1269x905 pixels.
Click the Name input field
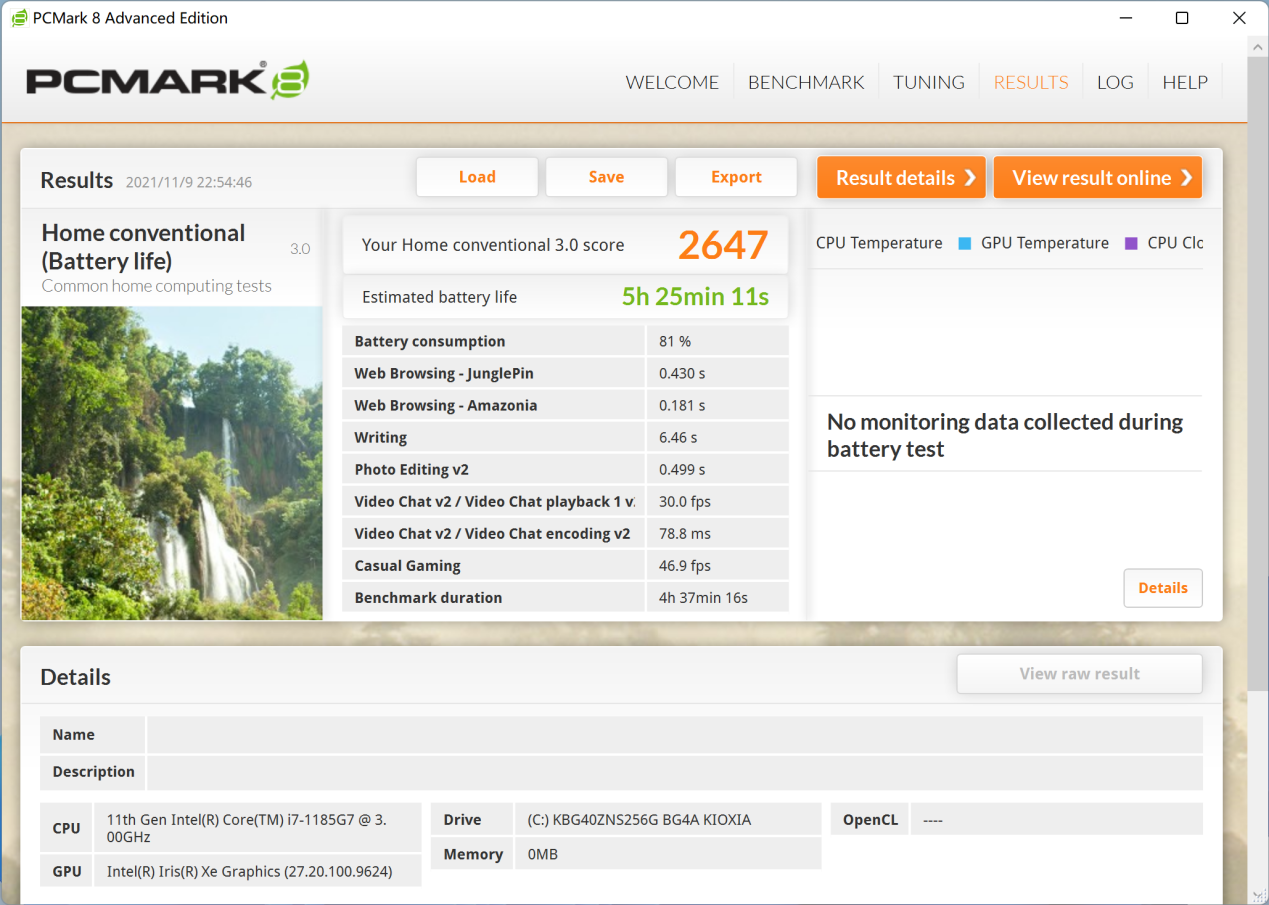tap(675, 734)
